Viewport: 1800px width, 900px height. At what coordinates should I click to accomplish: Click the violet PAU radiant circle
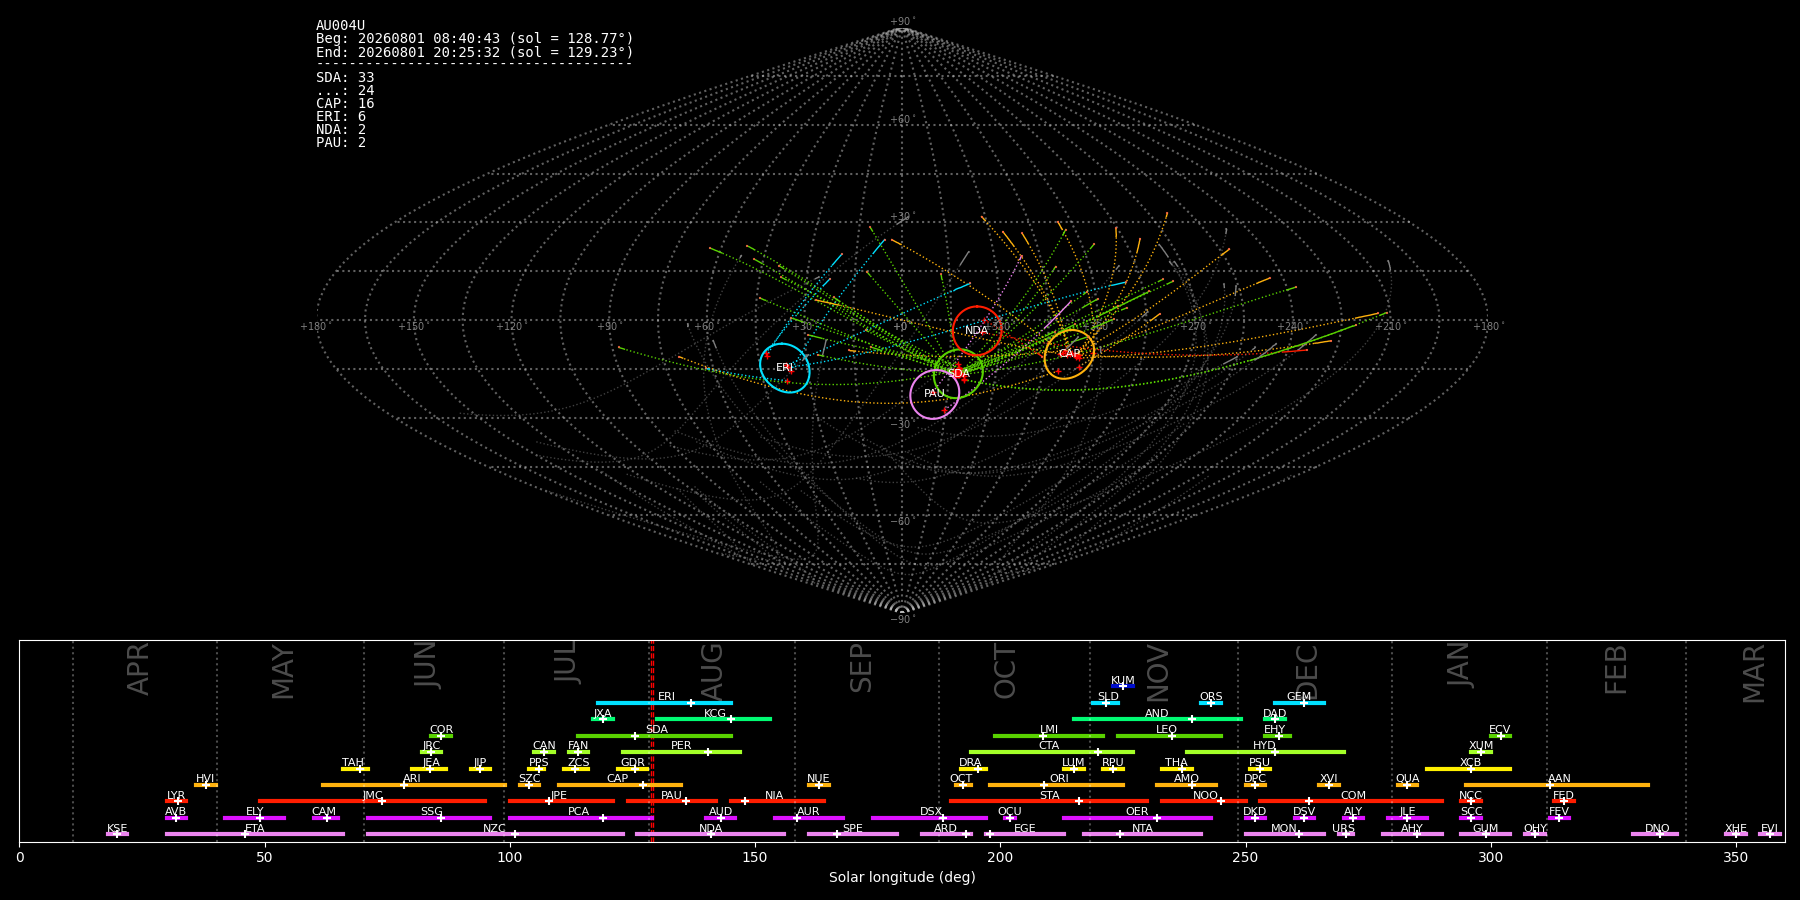935,394
